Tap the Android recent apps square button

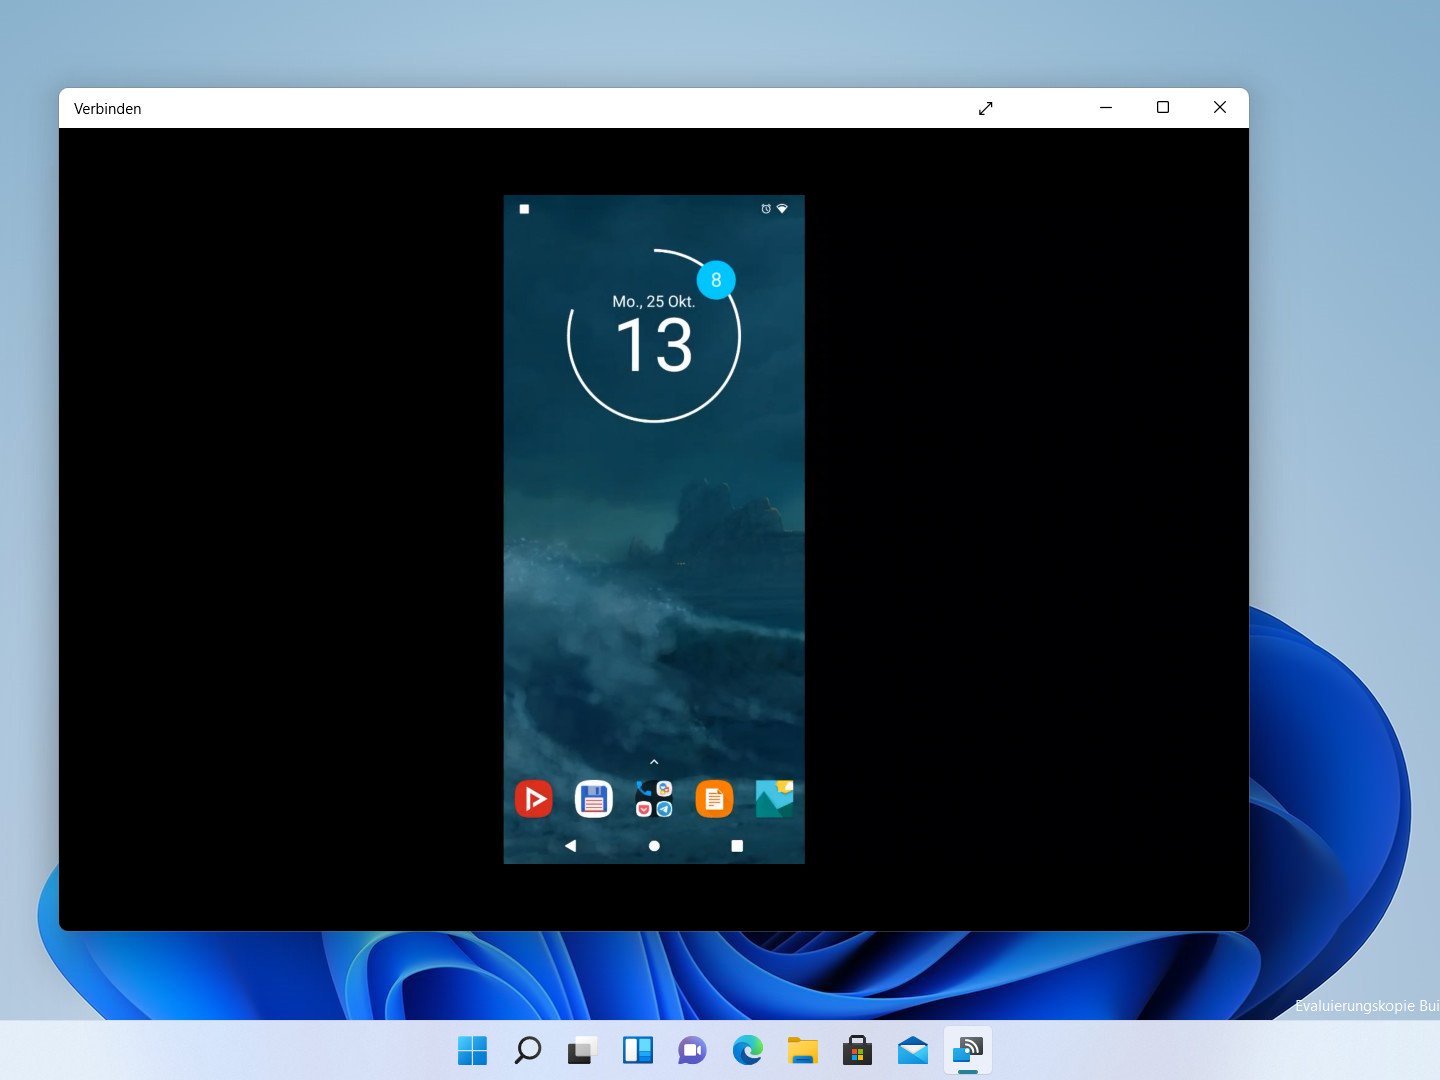point(737,846)
